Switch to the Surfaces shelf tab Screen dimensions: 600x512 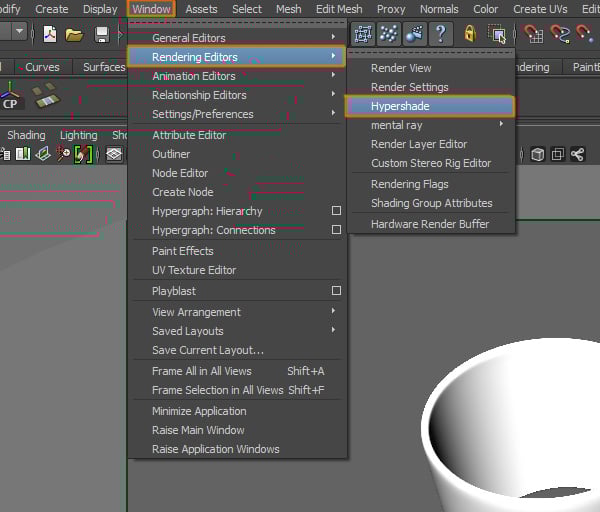tap(104, 67)
